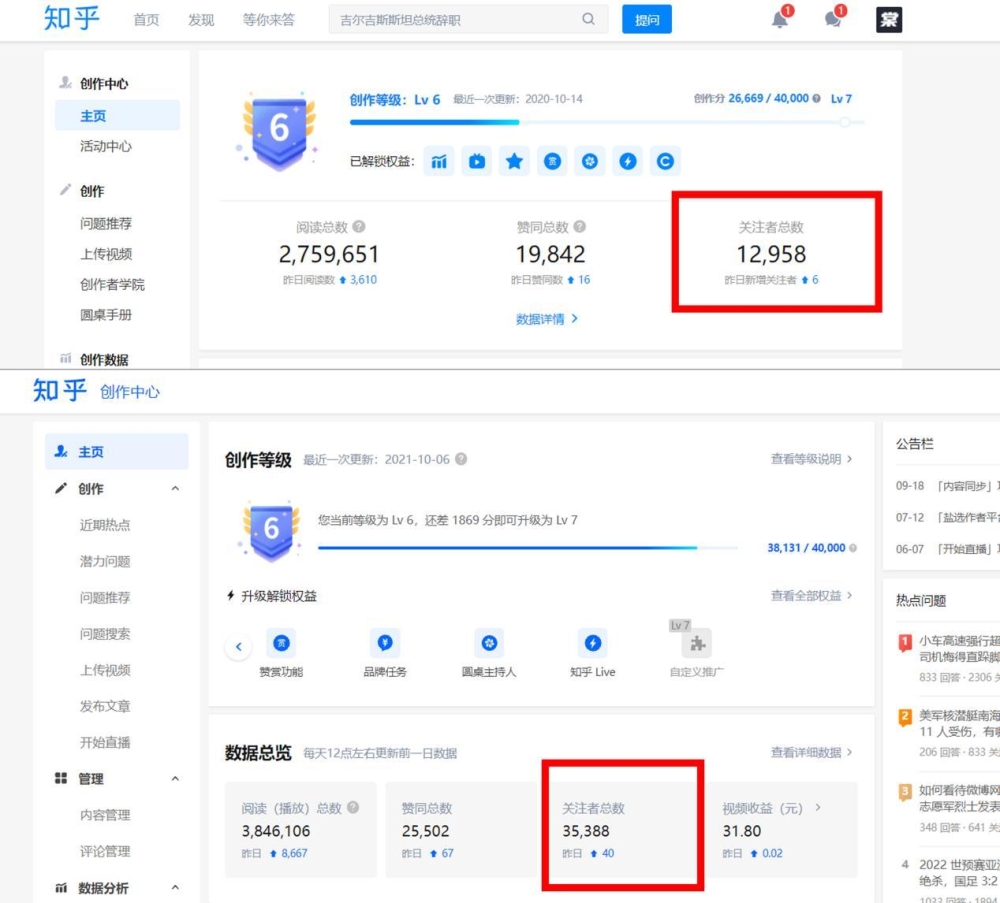Open 问题推荐 in upper sidebar
1000x903 pixels.
pyautogui.click(x=106, y=223)
